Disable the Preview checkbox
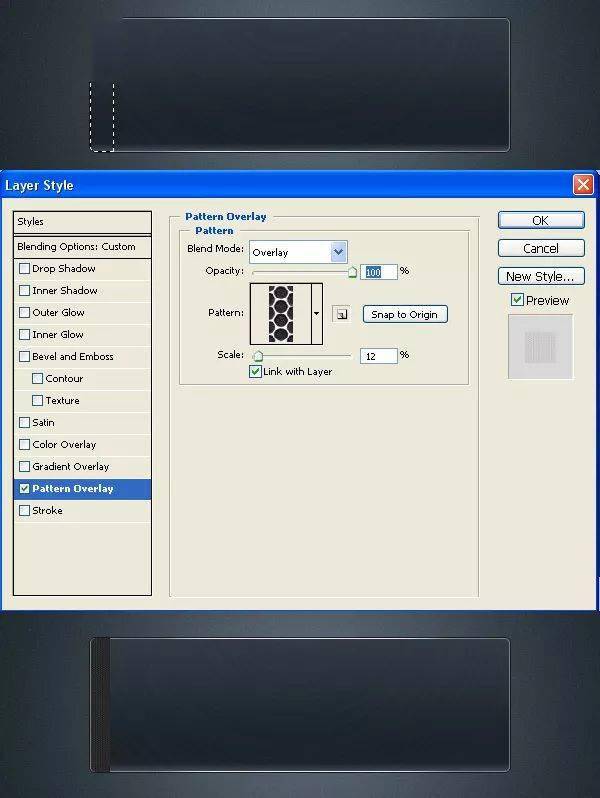600x798 pixels. [517, 300]
